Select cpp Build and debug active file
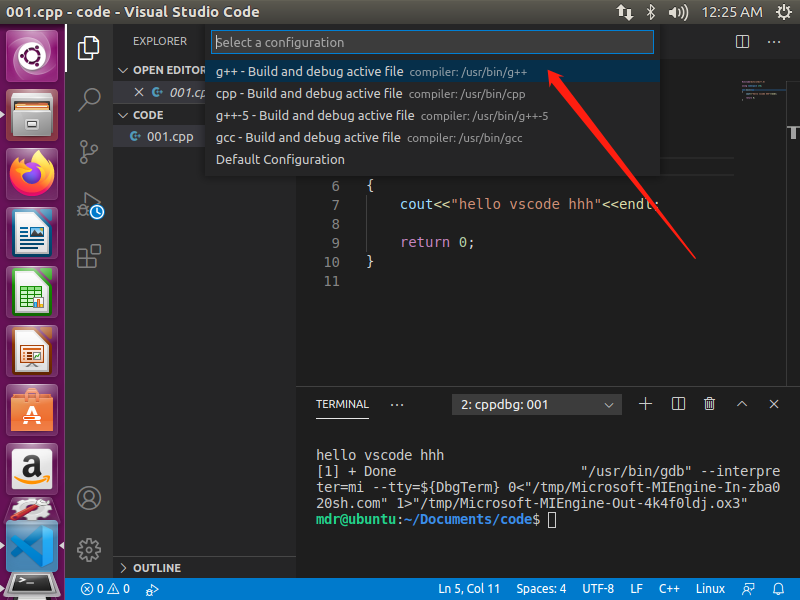800x600 pixels. coord(432,93)
